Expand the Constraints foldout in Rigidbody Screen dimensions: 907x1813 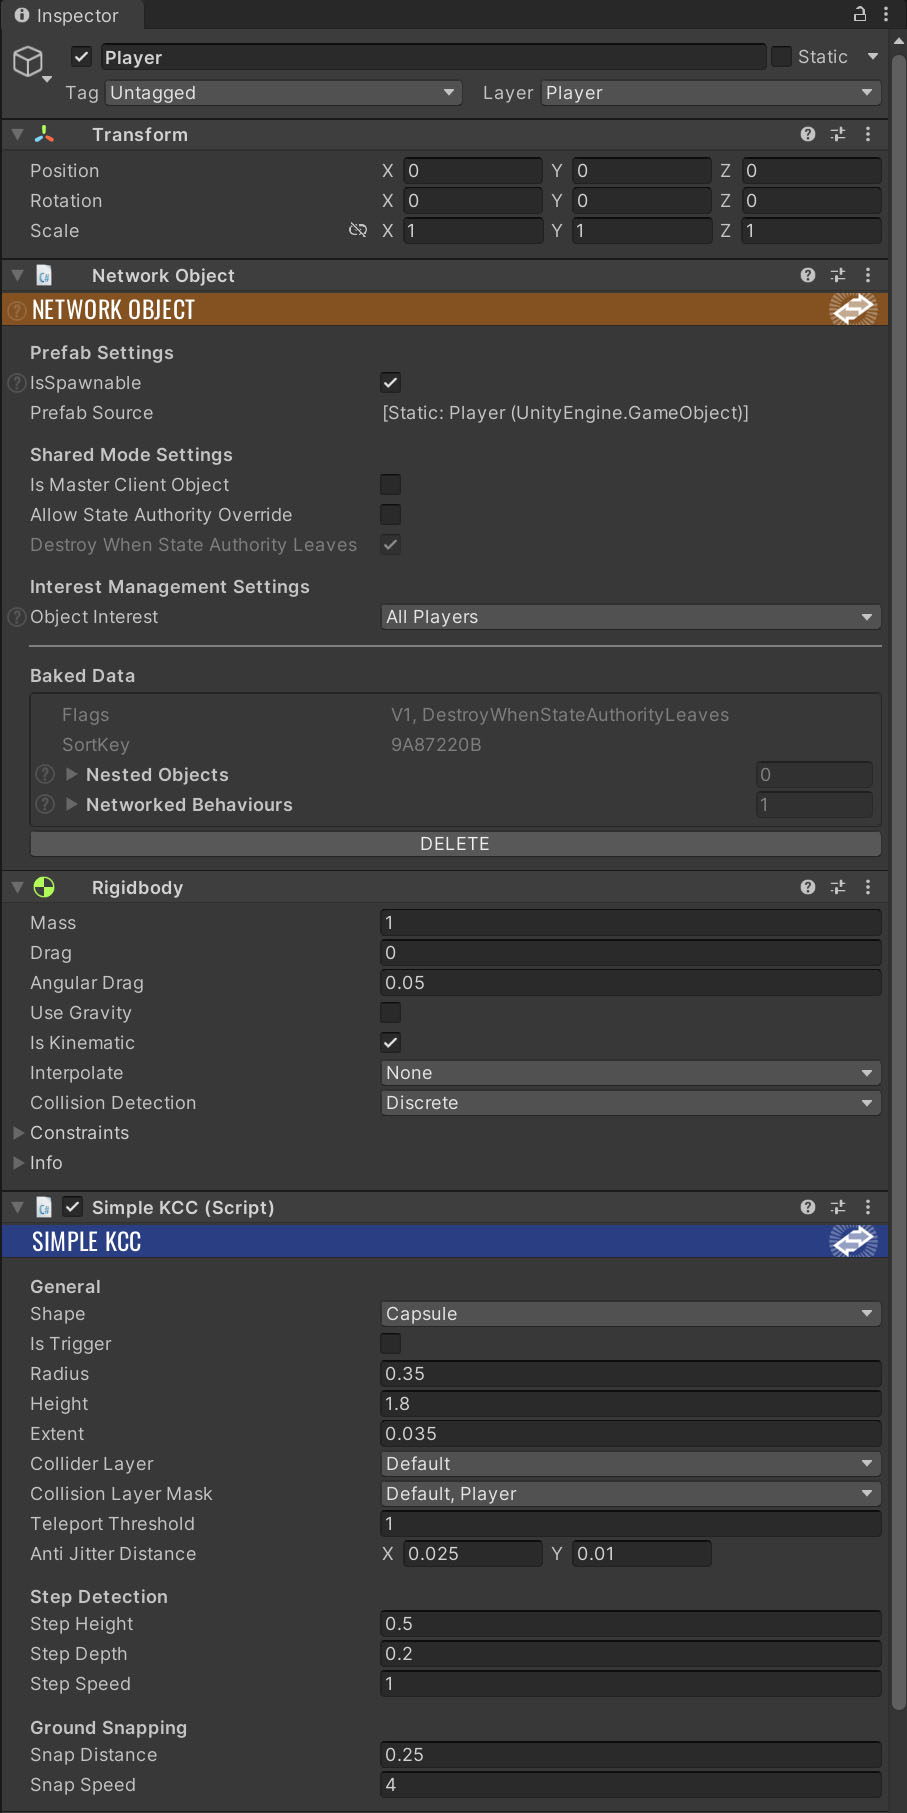(19, 1133)
